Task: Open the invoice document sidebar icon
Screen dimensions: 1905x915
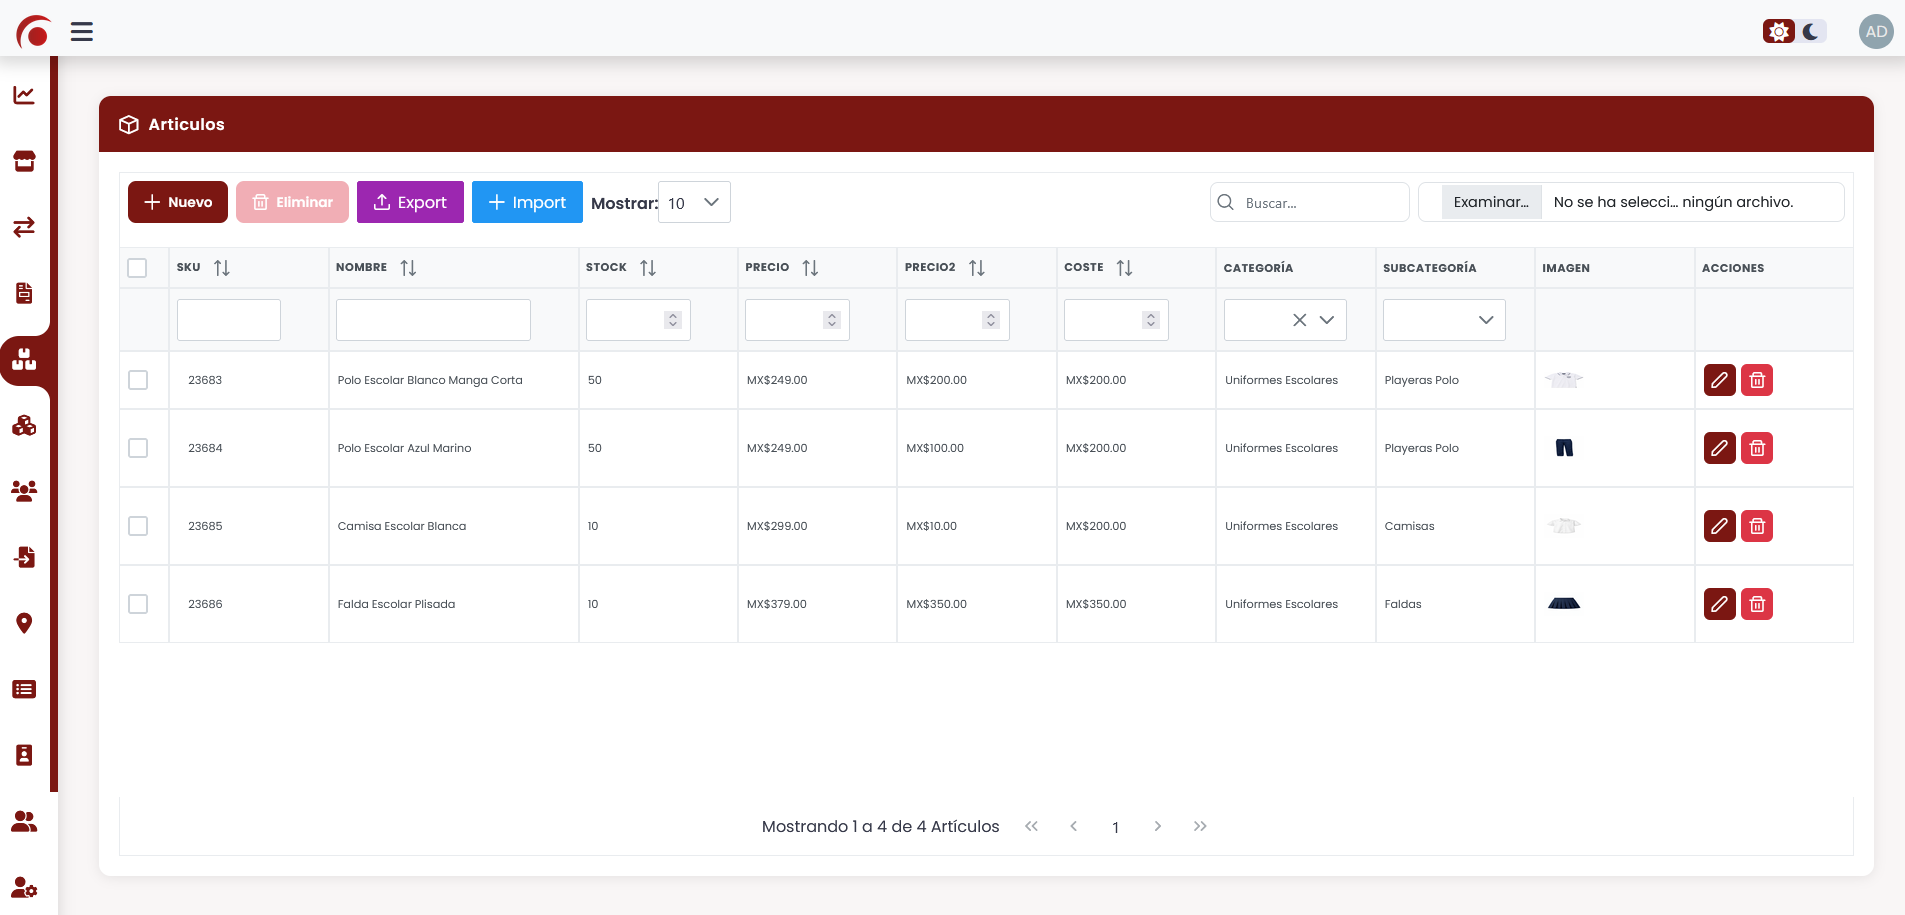Action: (x=24, y=293)
